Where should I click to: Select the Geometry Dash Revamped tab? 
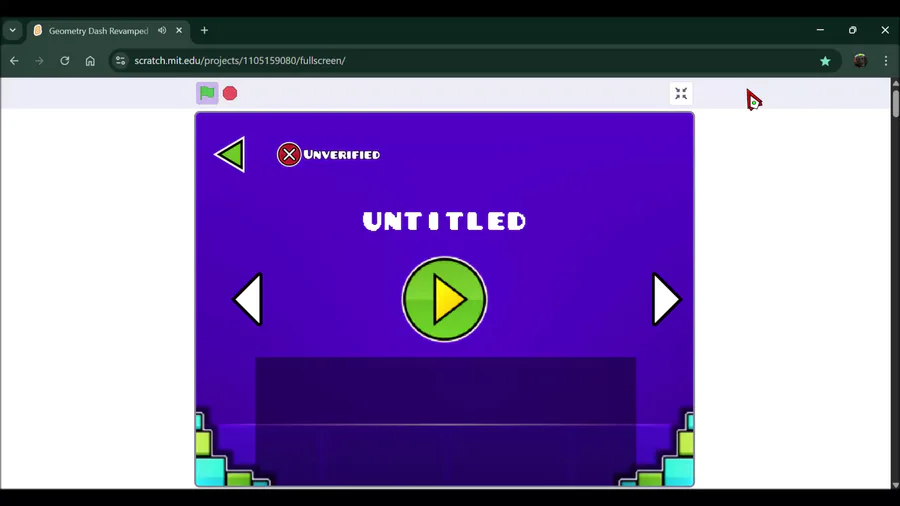pyautogui.click(x=98, y=30)
